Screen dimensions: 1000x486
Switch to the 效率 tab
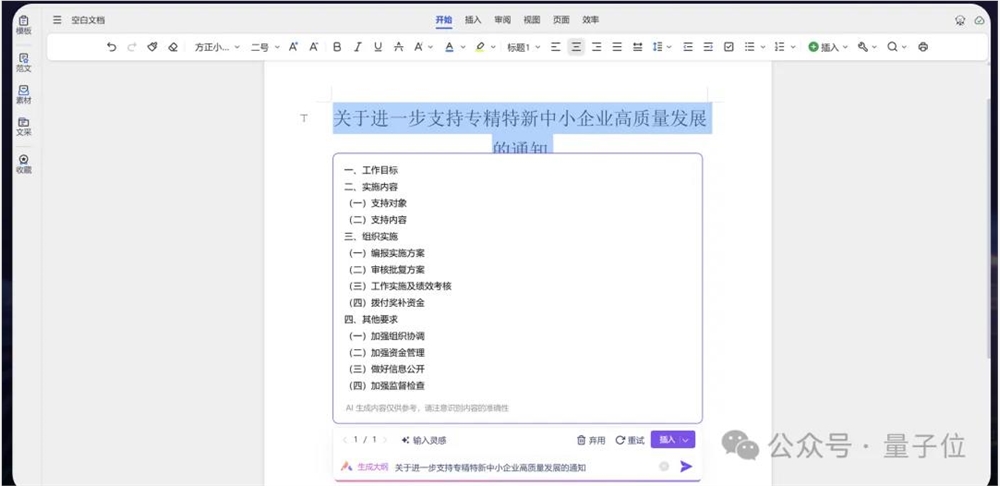pyautogui.click(x=591, y=20)
